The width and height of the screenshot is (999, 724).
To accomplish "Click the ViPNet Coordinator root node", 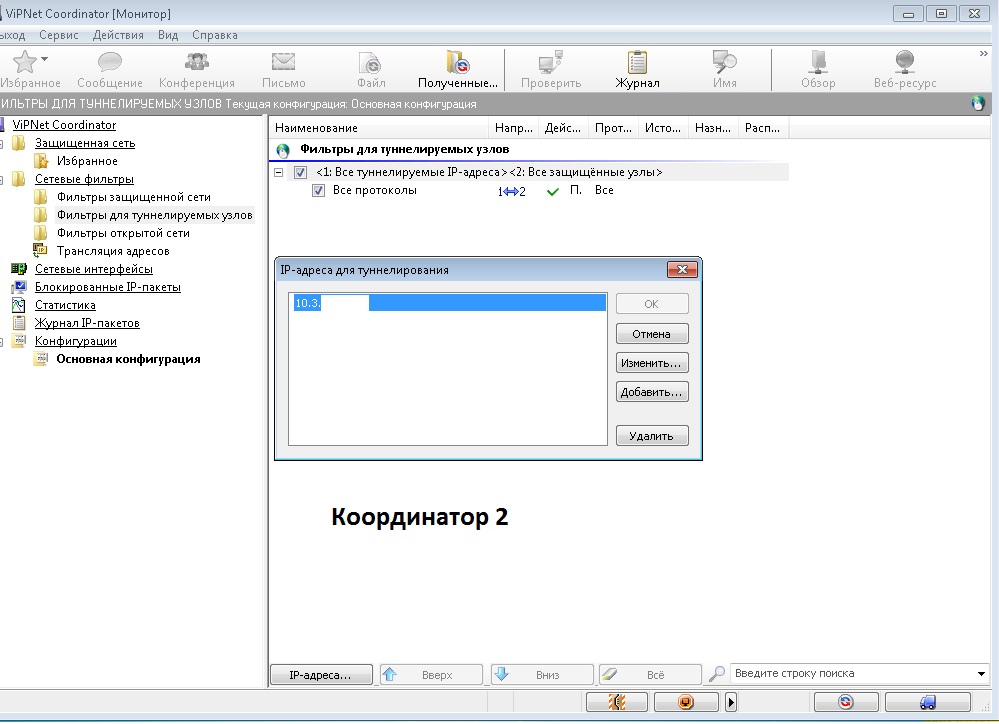I will pyautogui.click(x=64, y=125).
